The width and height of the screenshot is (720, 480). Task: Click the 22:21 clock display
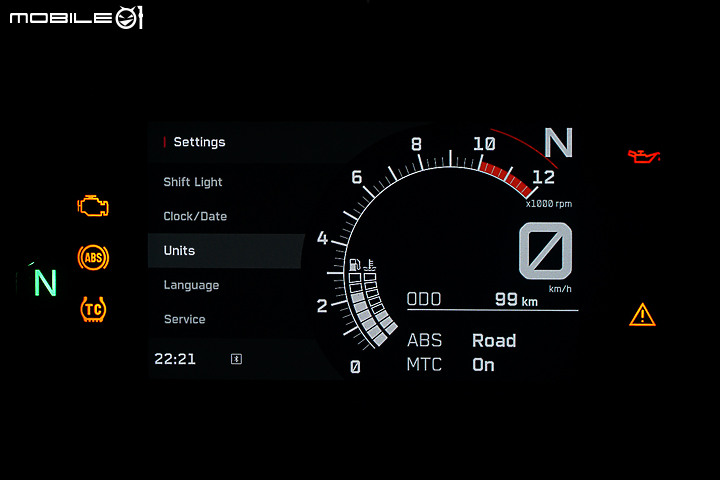pos(175,359)
